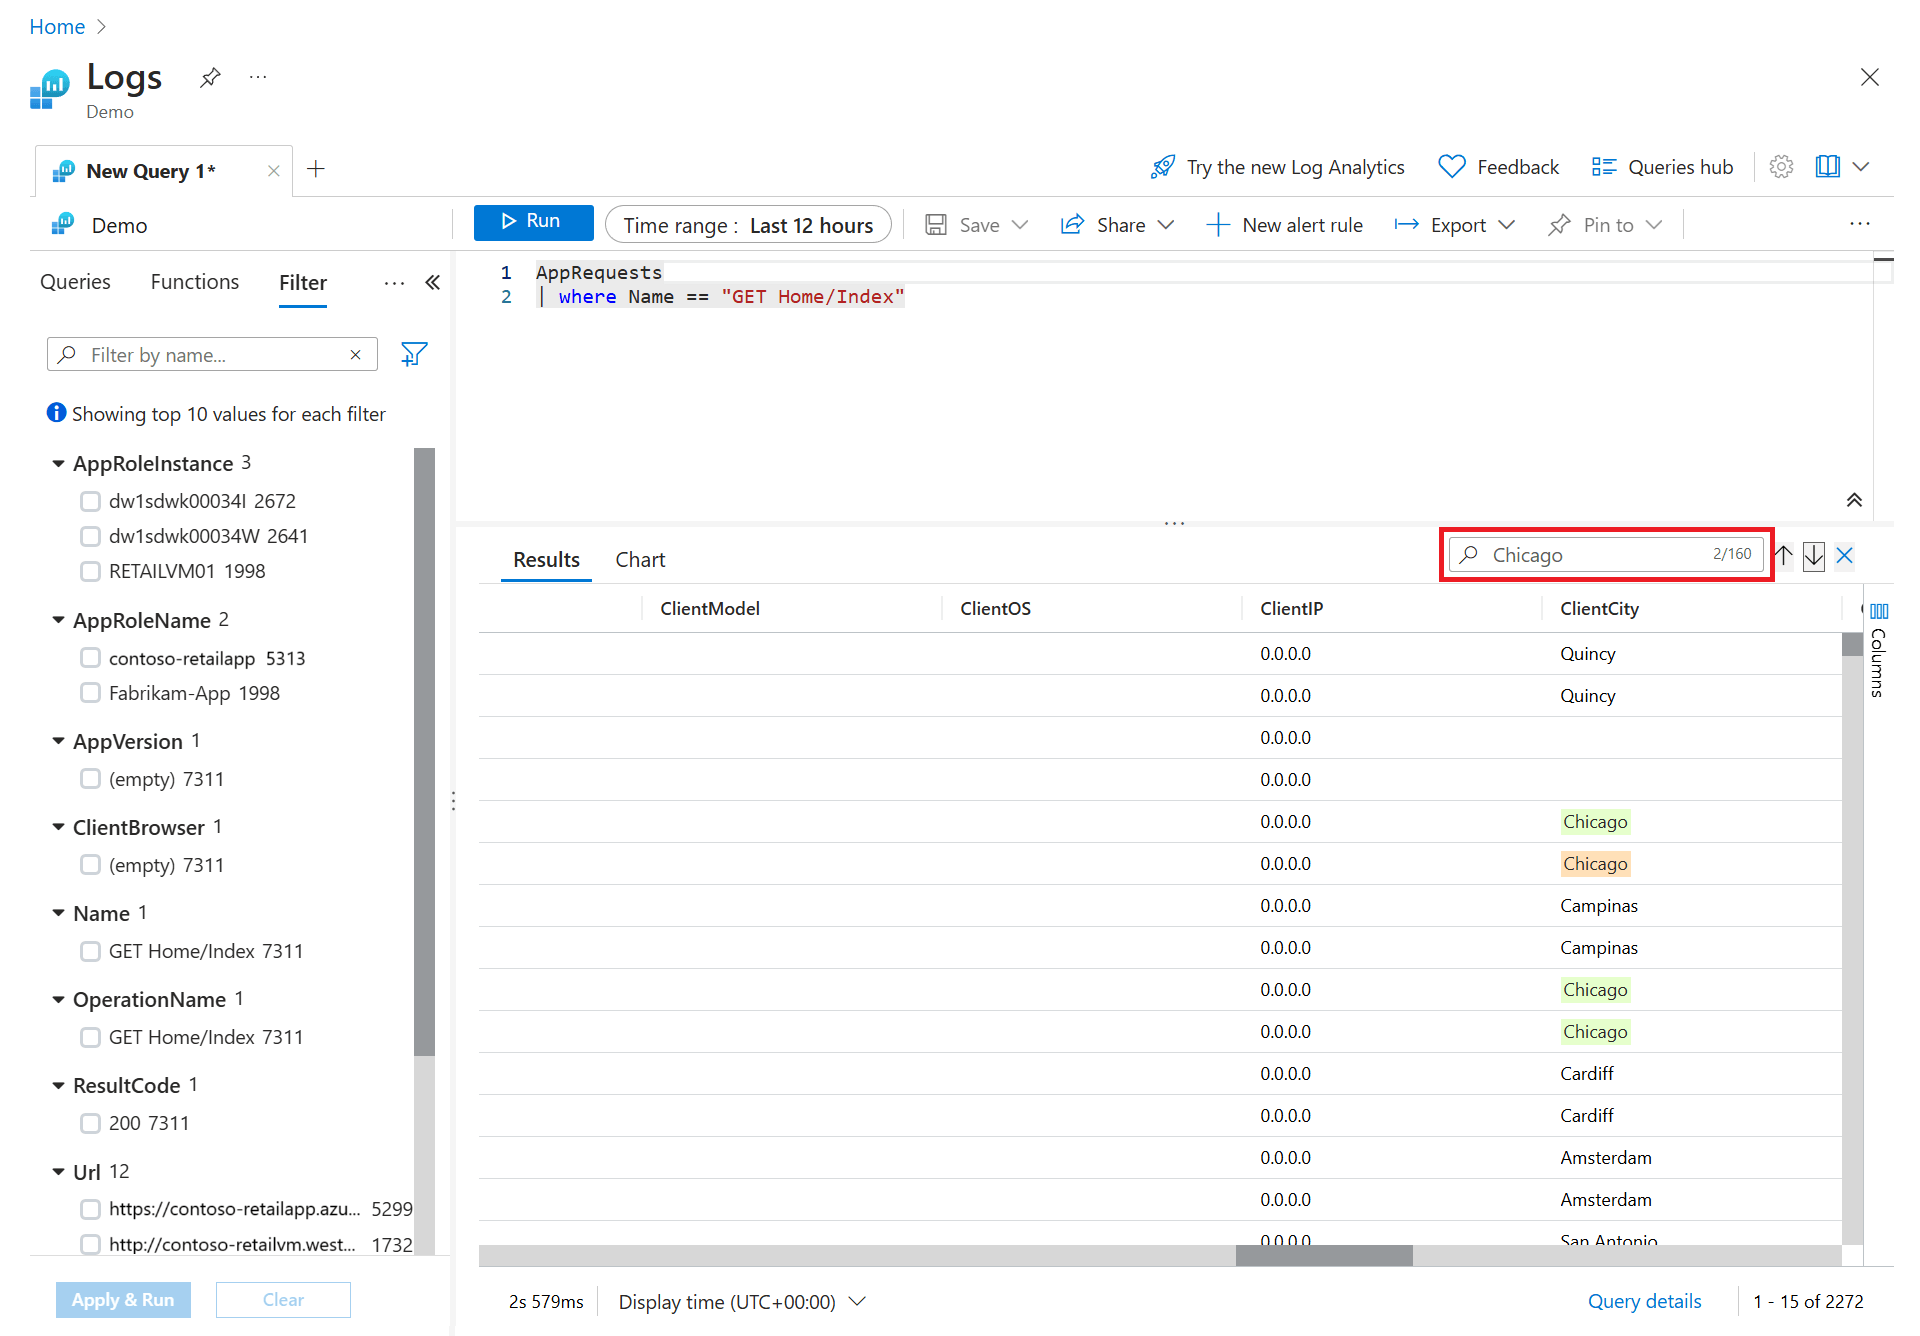Open Query details link

[1644, 1302]
